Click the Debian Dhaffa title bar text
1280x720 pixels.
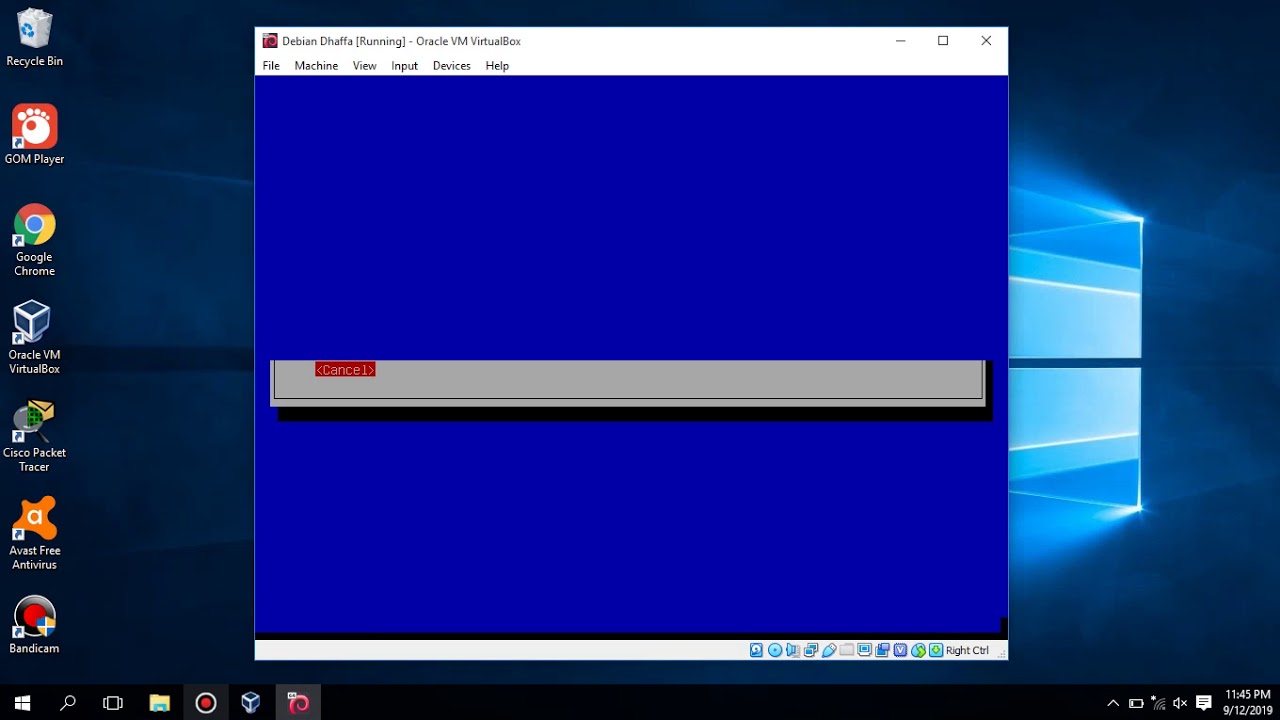pos(401,41)
